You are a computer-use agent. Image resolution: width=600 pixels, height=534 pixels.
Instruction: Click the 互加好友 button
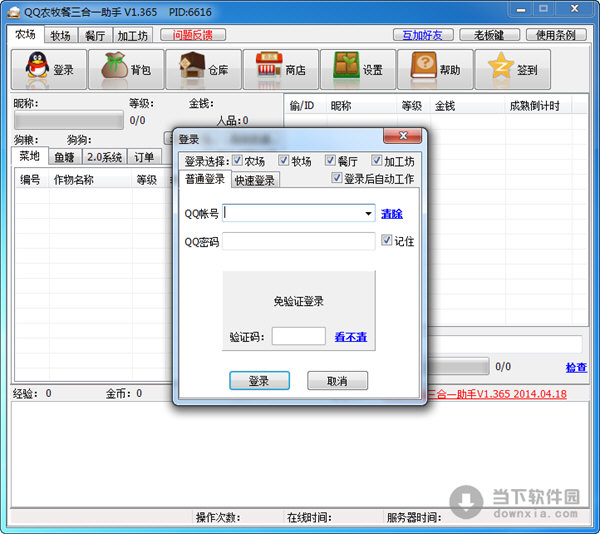(423, 35)
